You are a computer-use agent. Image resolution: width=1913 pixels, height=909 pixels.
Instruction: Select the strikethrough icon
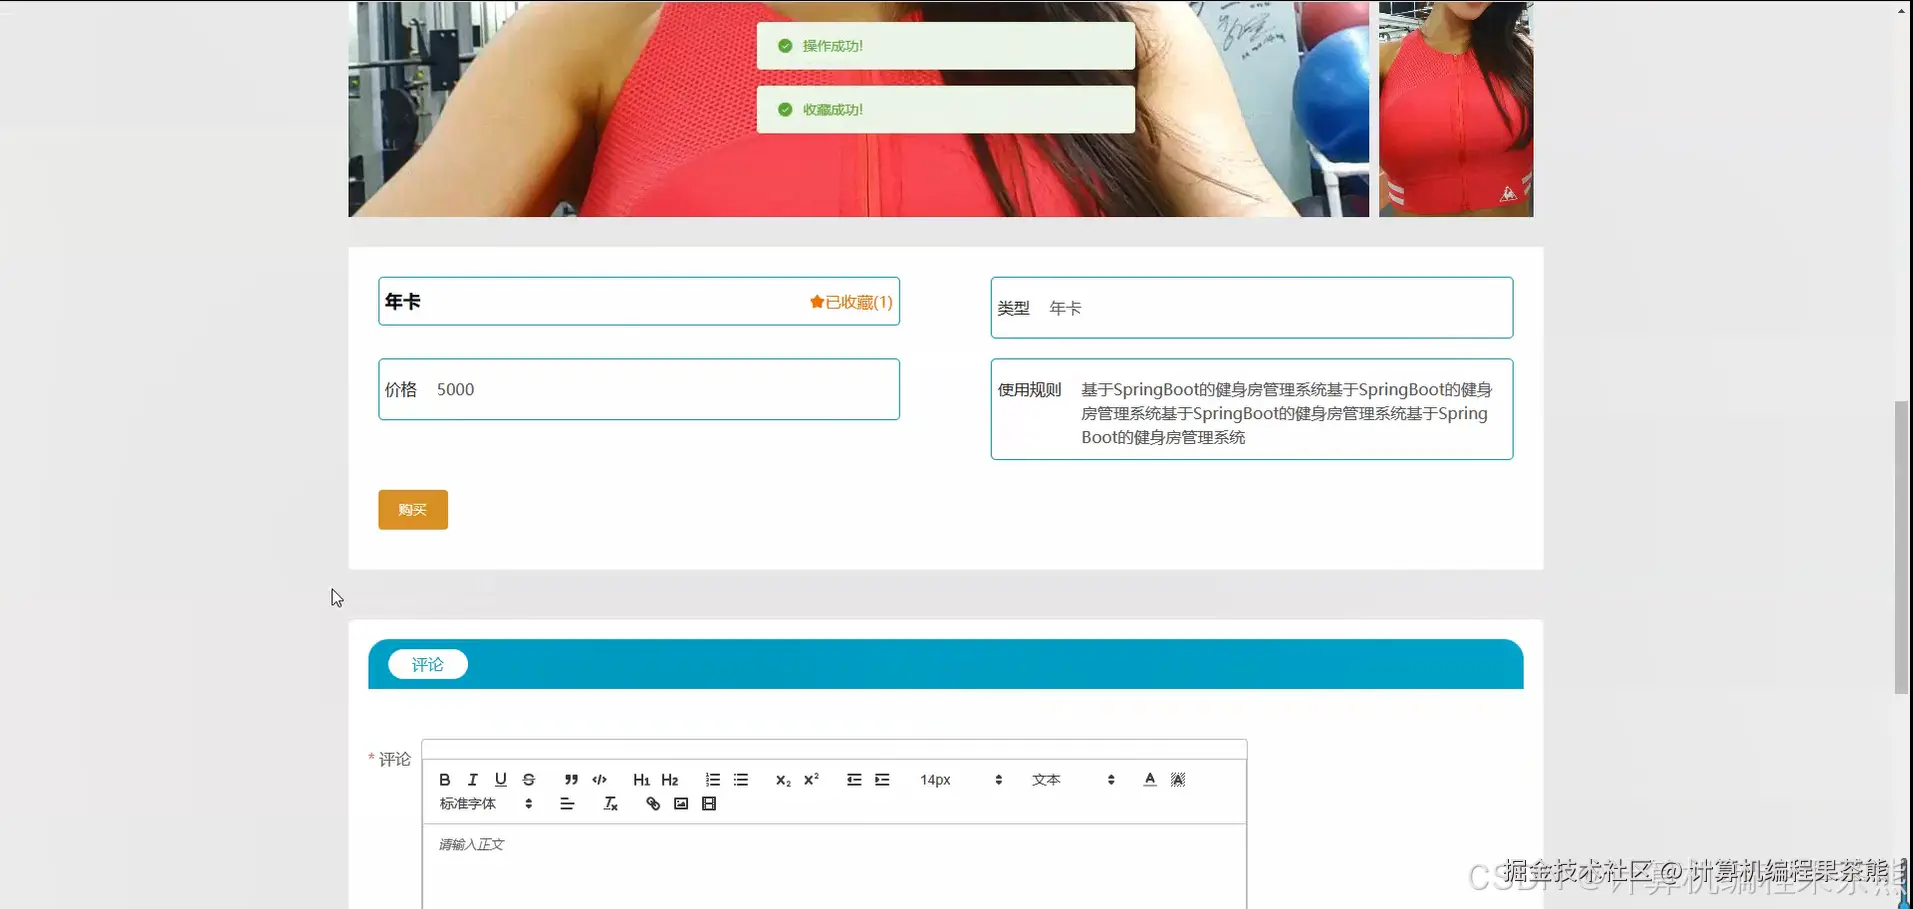(x=528, y=779)
